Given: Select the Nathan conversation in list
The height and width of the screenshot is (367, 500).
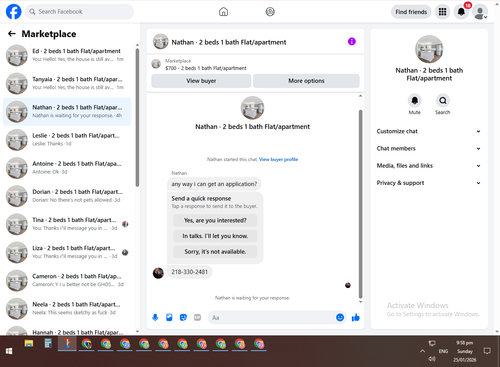Looking at the screenshot, I should pyautogui.click(x=67, y=111).
